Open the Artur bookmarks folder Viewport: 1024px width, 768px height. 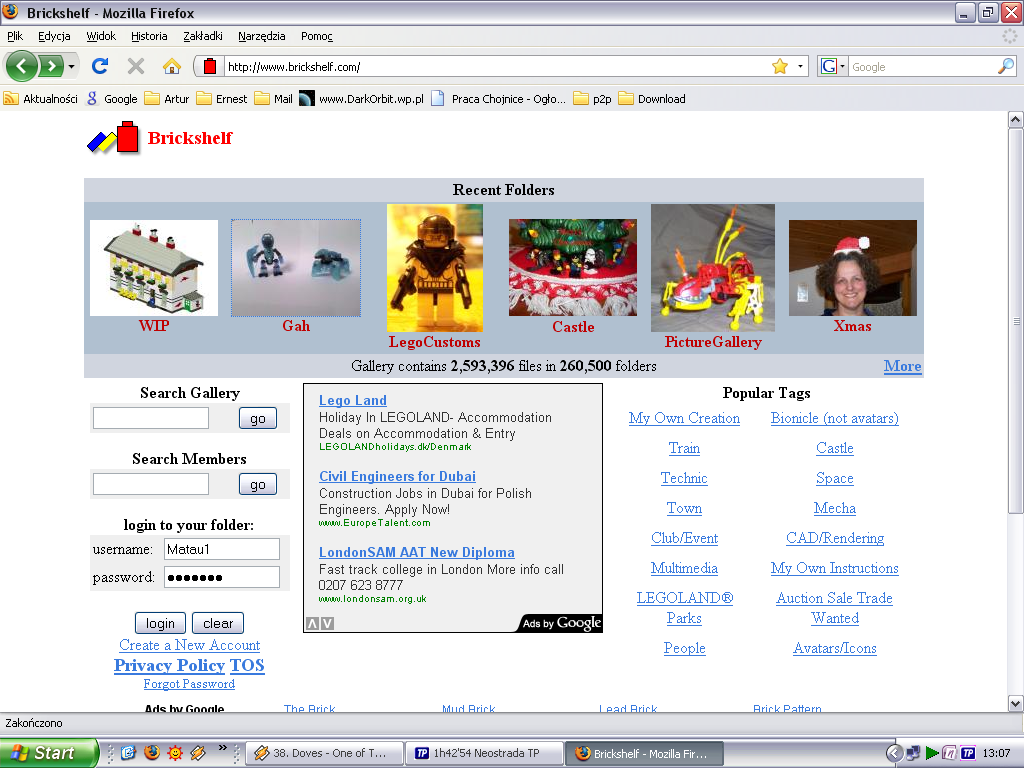[x=167, y=99]
